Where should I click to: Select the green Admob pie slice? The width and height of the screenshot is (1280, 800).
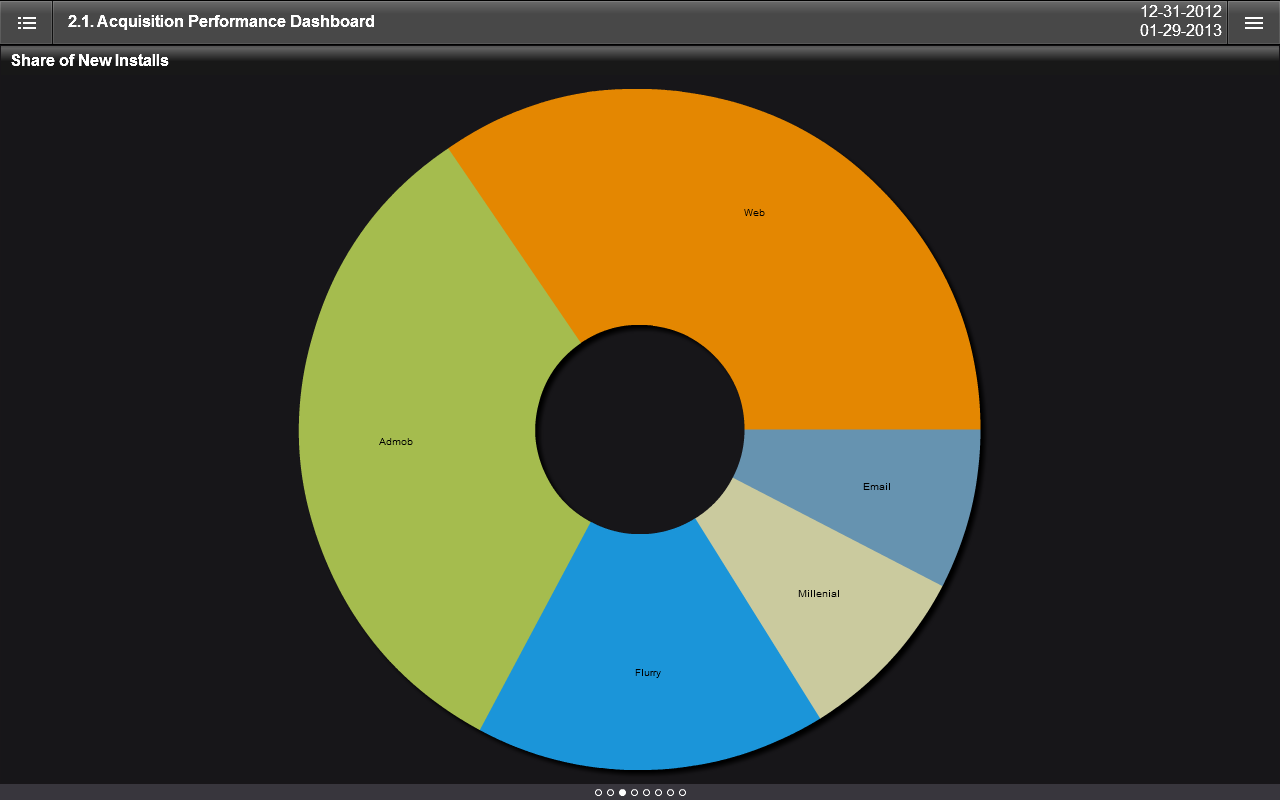(x=396, y=441)
